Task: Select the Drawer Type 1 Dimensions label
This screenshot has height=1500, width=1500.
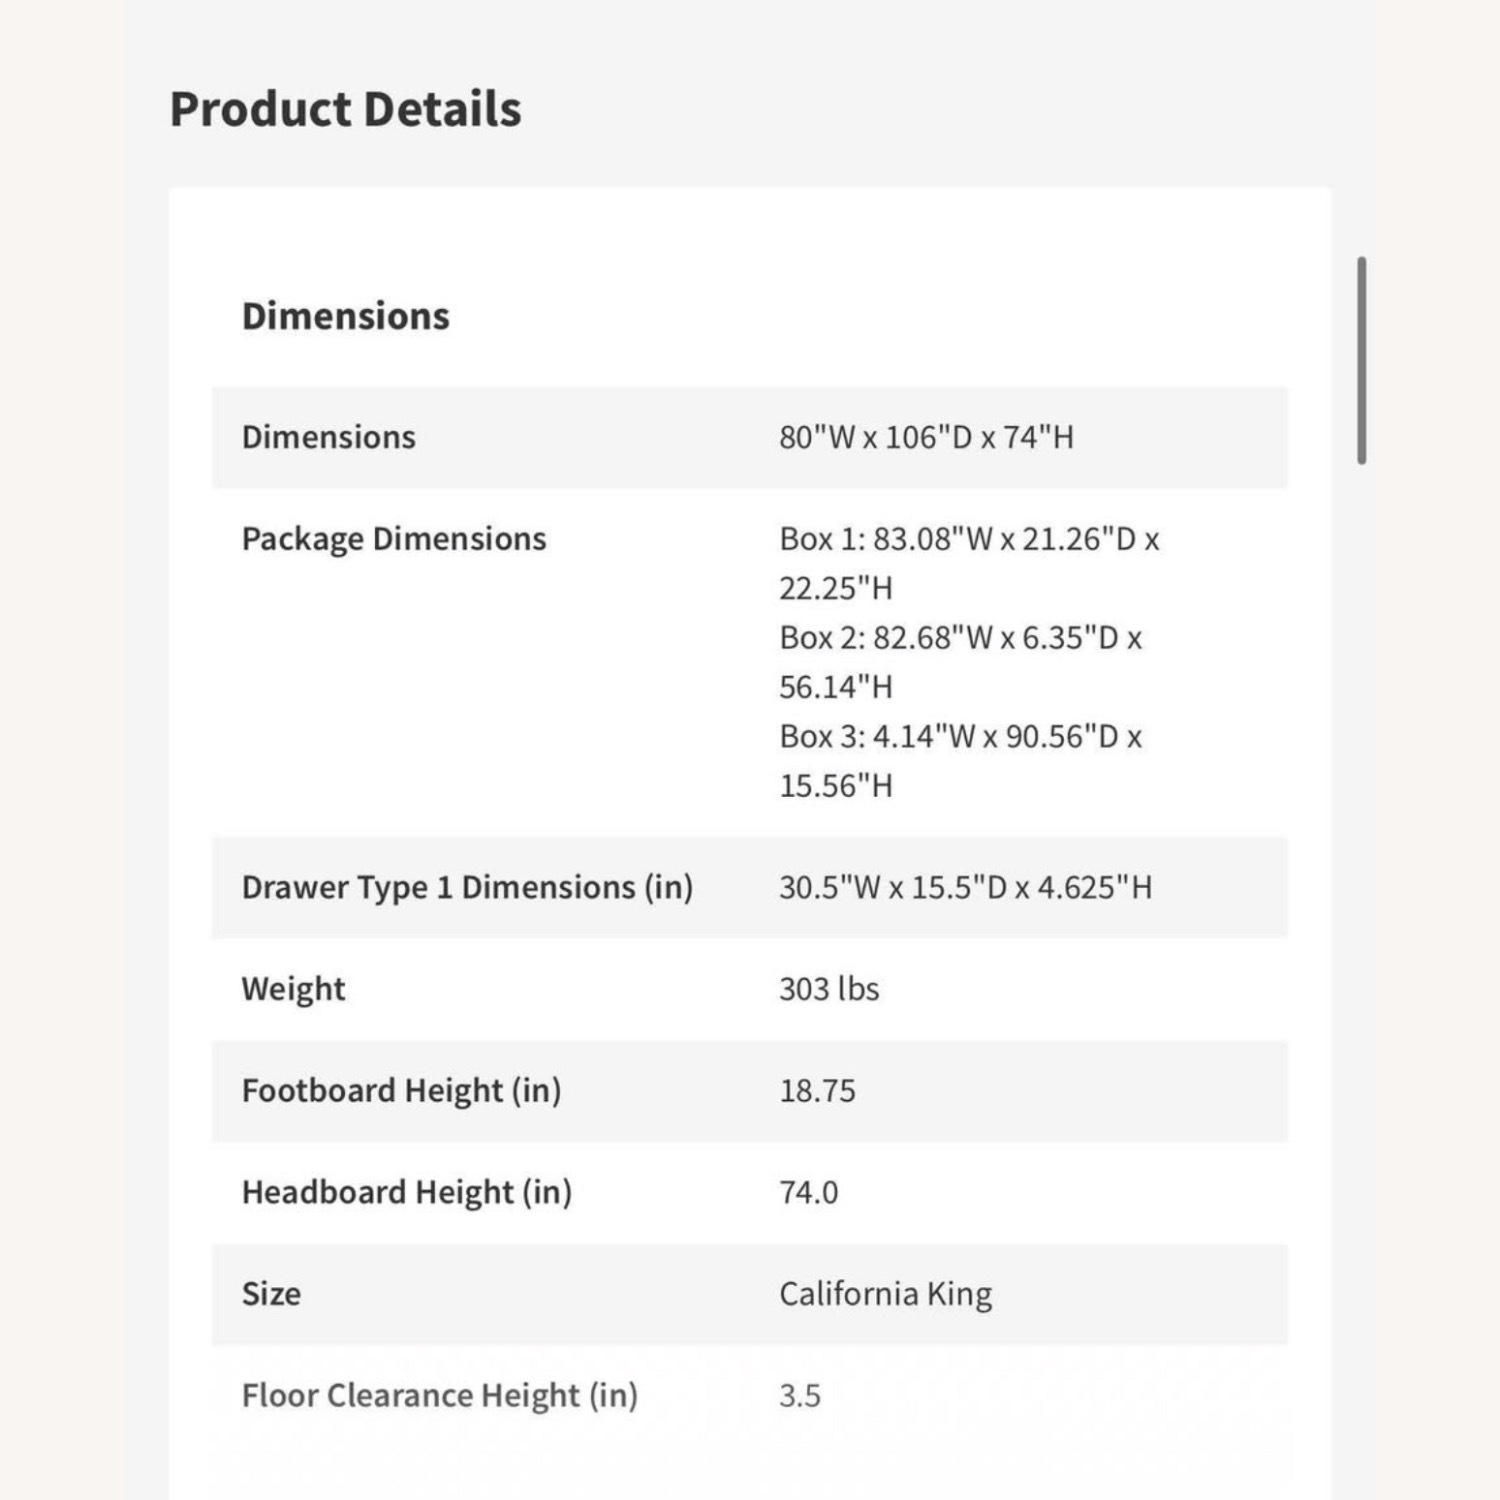Action: point(467,887)
